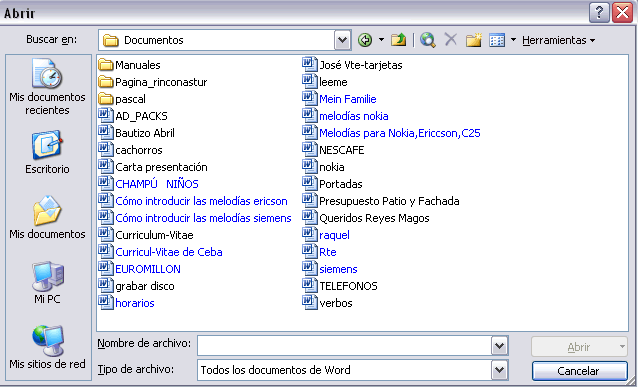The height and width of the screenshot is (387, 638).
Task: Select Word file AD_PACKS
Action: [x=133, y=116]
